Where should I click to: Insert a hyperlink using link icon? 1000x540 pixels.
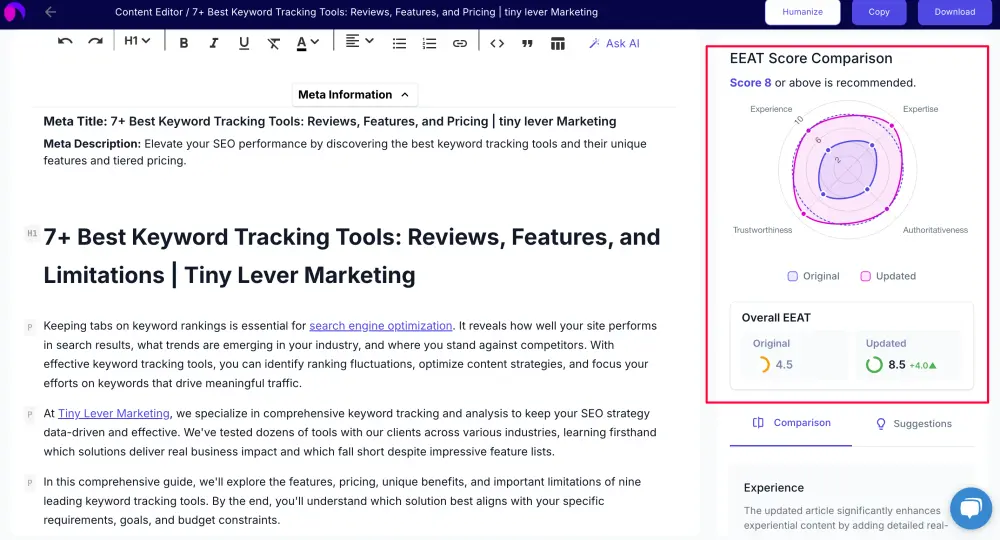coord(459,43)
